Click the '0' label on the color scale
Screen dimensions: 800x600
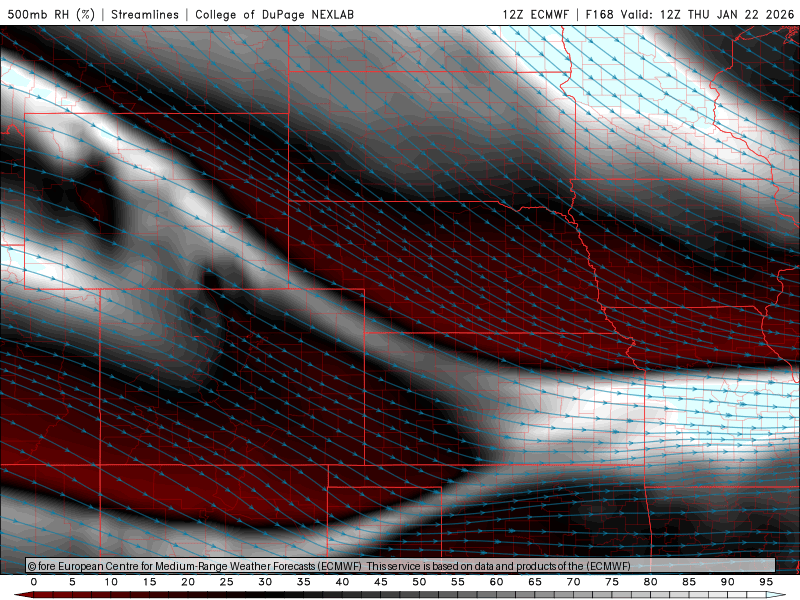[x=34, y=582]
